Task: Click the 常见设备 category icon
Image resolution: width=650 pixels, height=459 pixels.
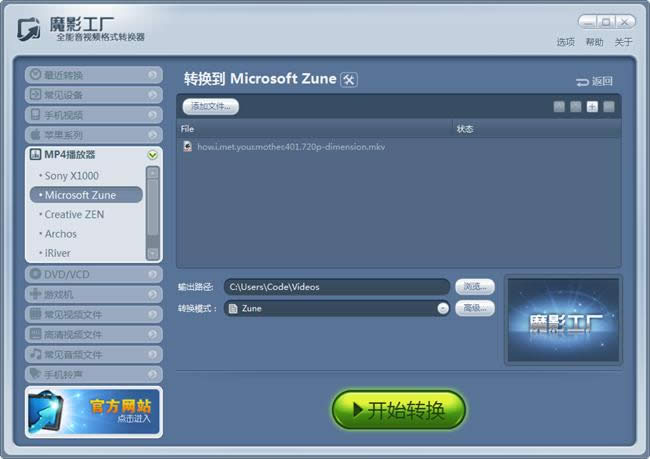Action: coord(35,95)
